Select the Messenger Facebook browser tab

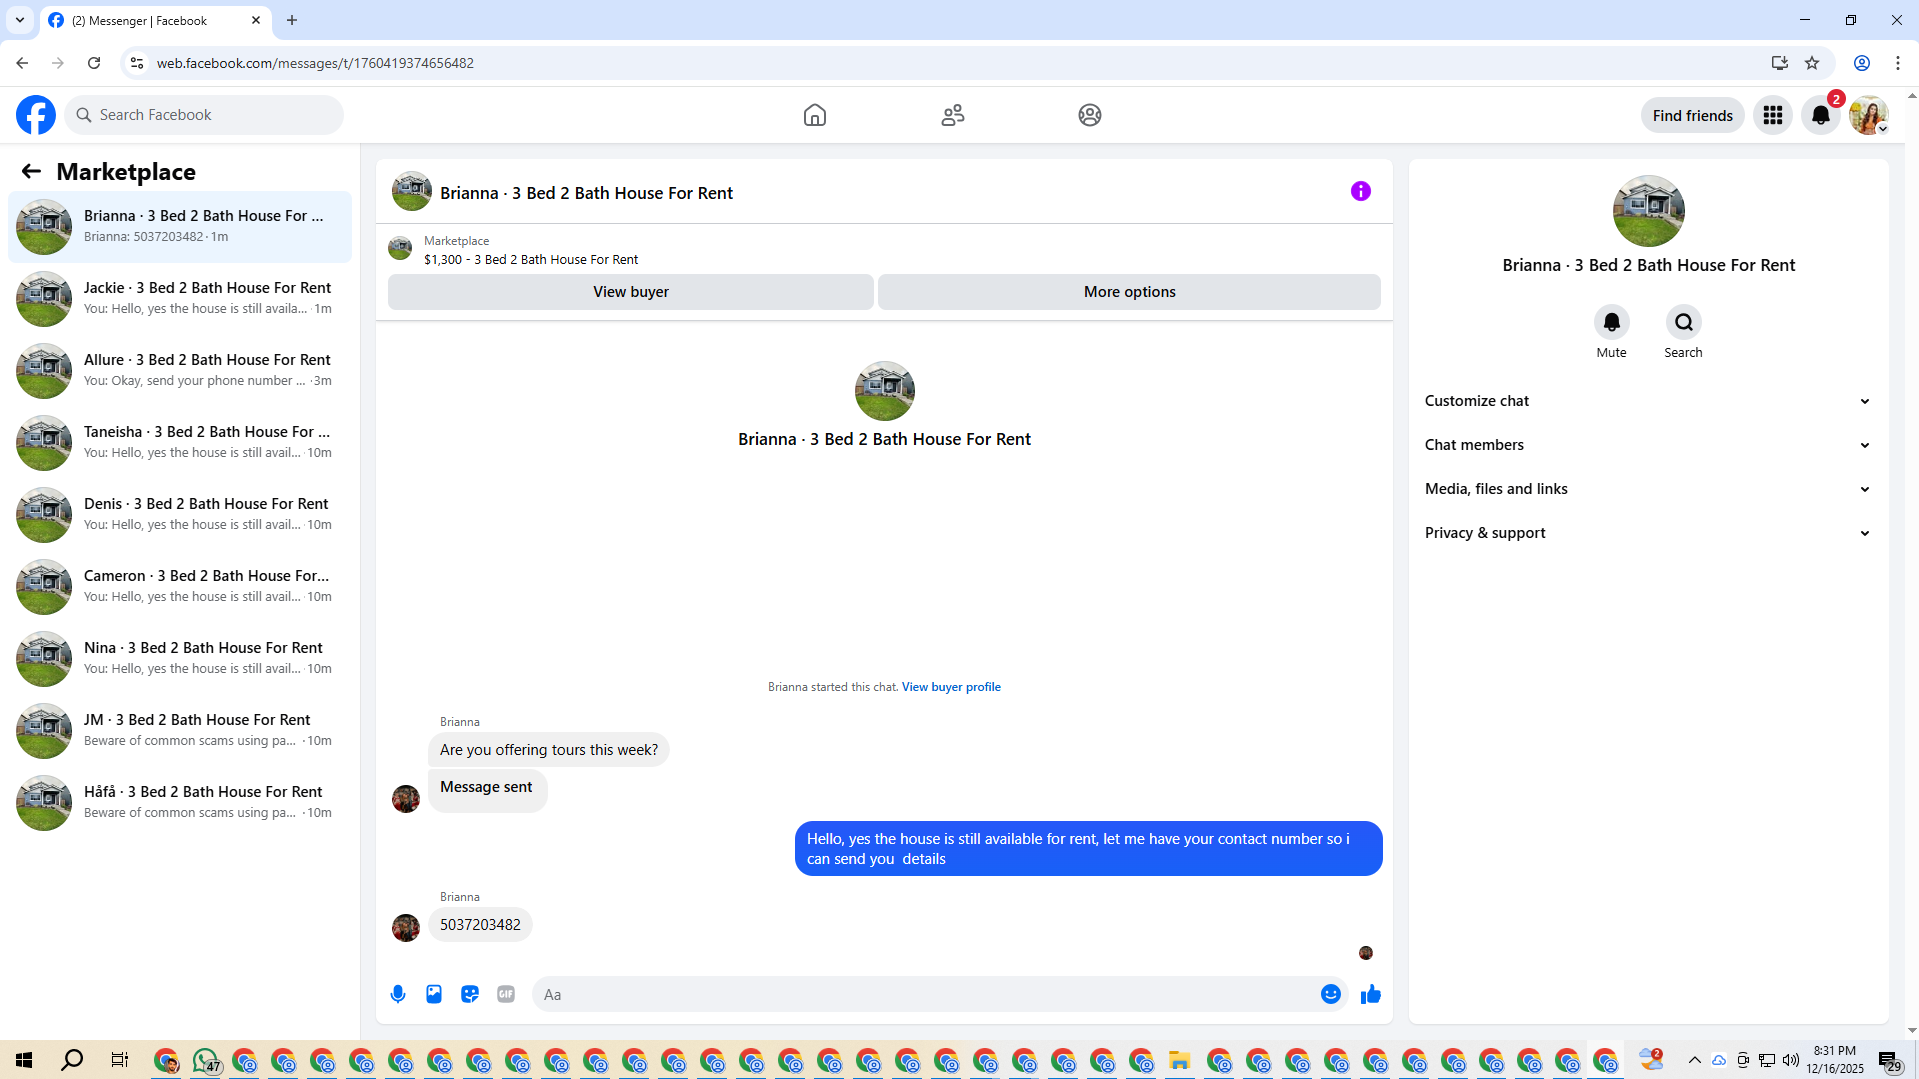[x=155, y=20]
